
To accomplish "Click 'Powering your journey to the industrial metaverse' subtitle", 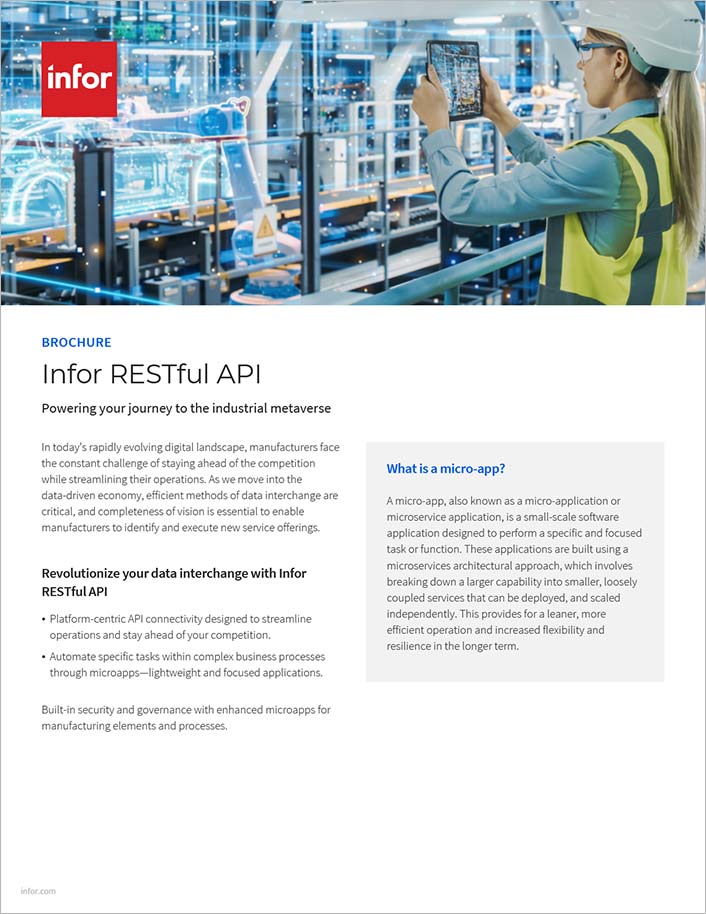I will click(x=186, y=409).
